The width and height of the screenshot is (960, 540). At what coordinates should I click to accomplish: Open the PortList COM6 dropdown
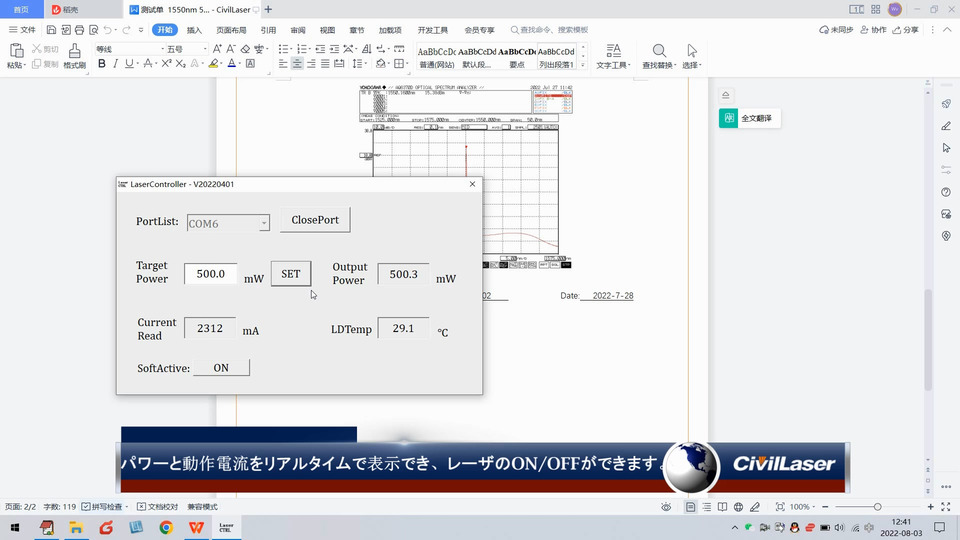tap(264, 223)
